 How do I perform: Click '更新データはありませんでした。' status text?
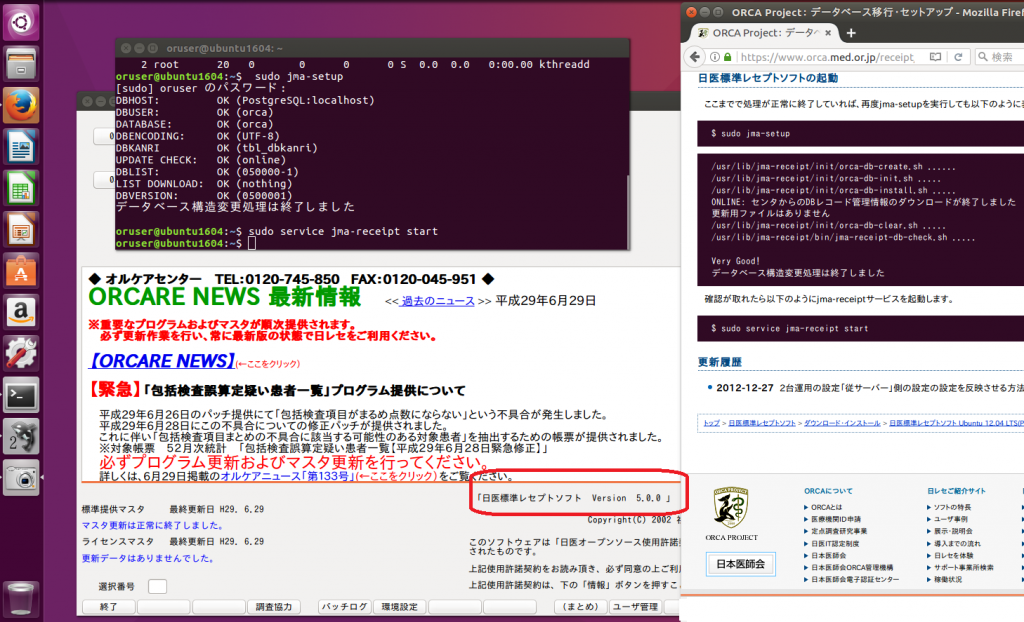click(x=149, y=559)
